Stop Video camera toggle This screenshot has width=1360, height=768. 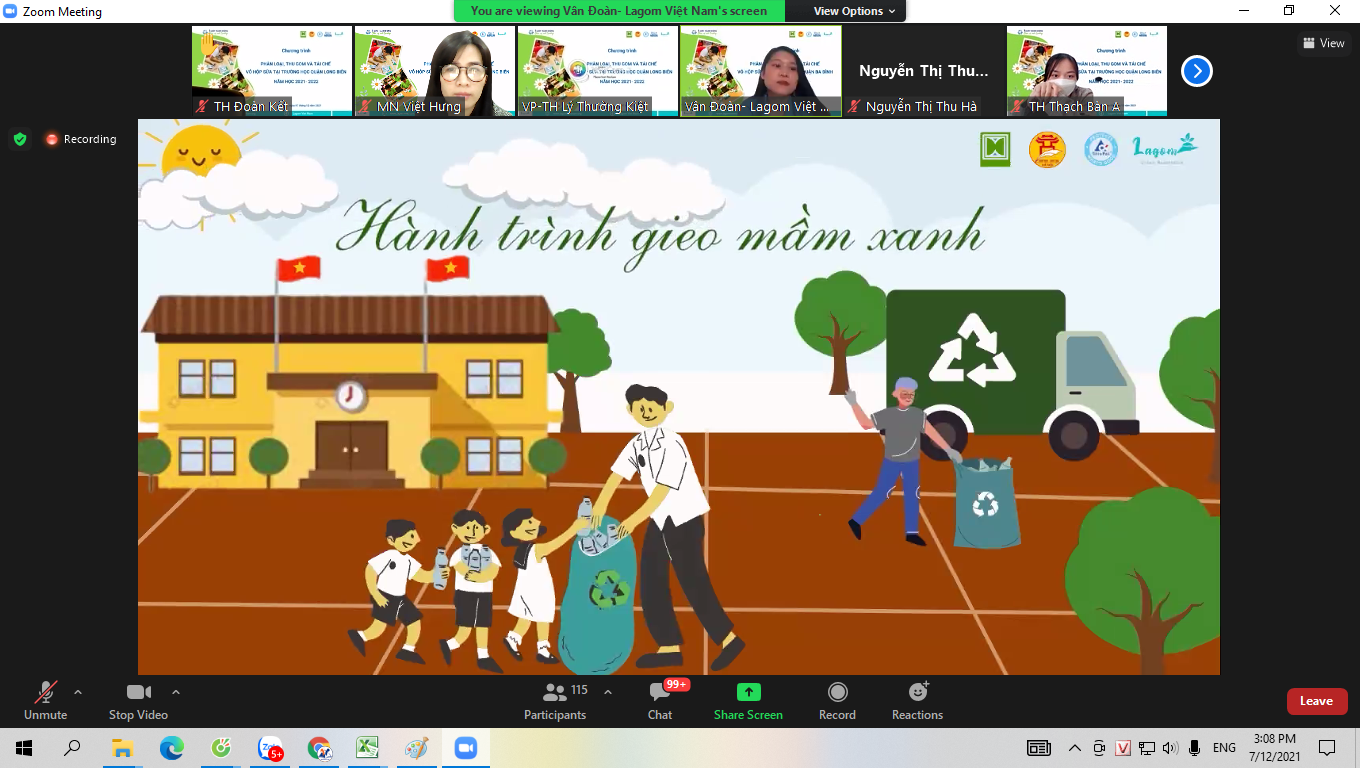pos(138,700)
